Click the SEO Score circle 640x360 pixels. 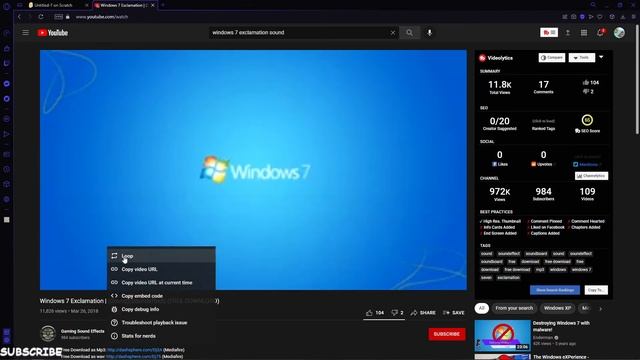point(587,120)
